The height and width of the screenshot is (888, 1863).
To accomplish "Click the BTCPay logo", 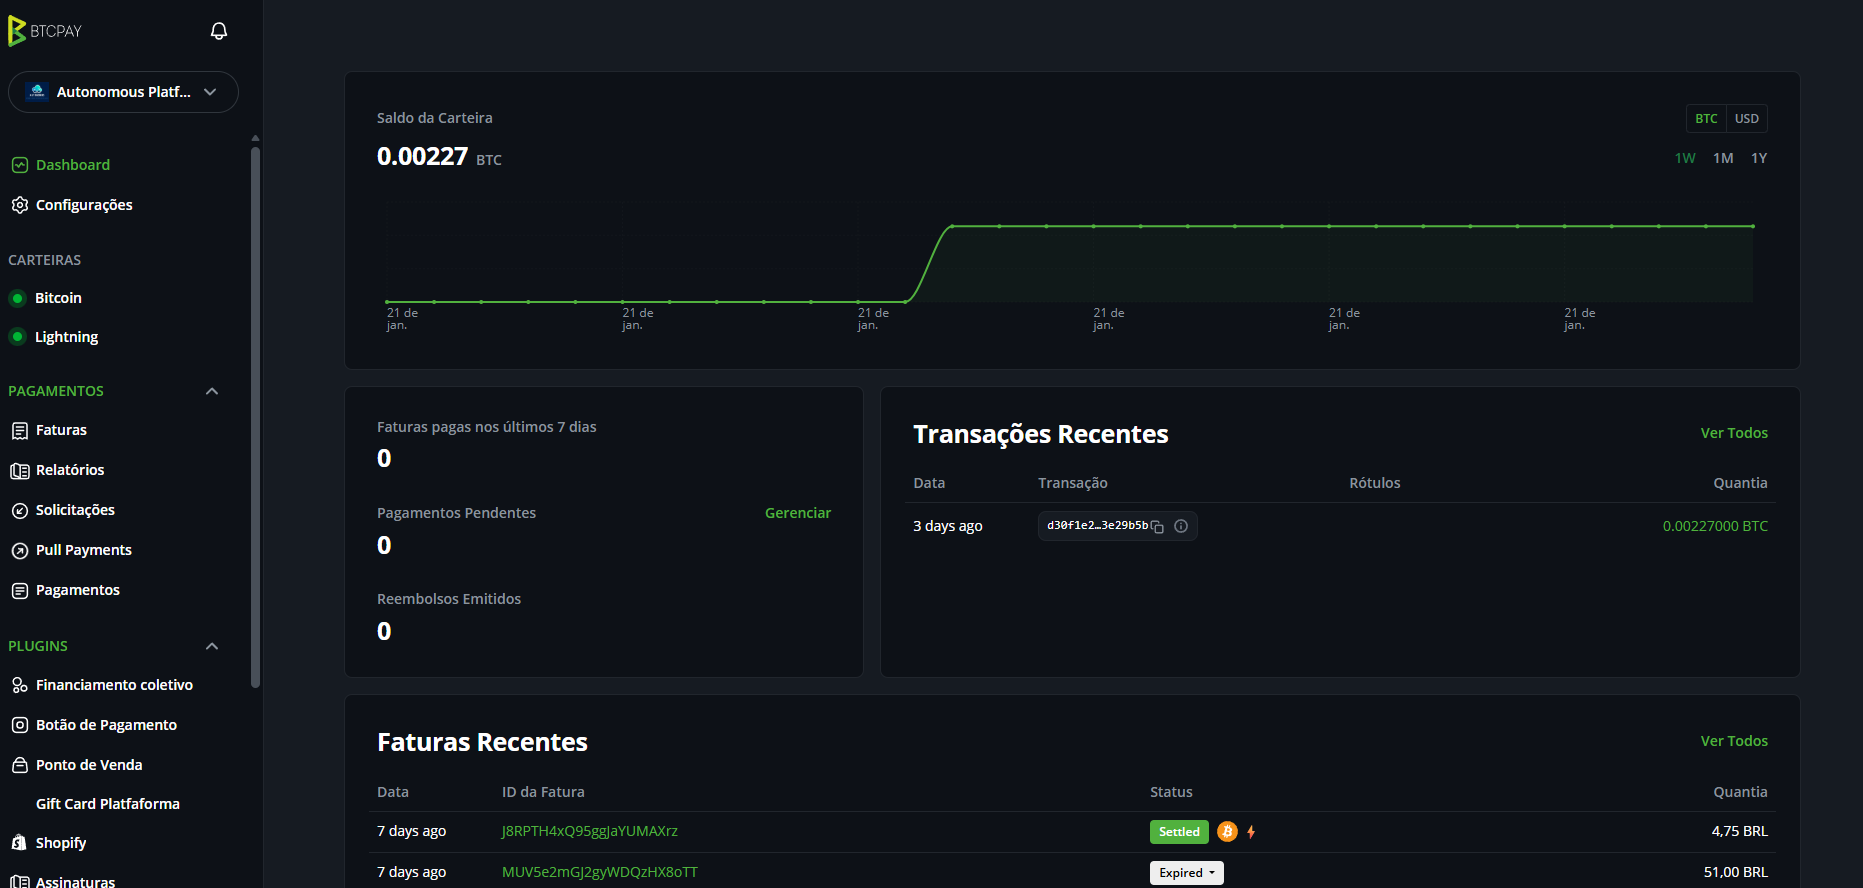I will [x=45, y=31].
